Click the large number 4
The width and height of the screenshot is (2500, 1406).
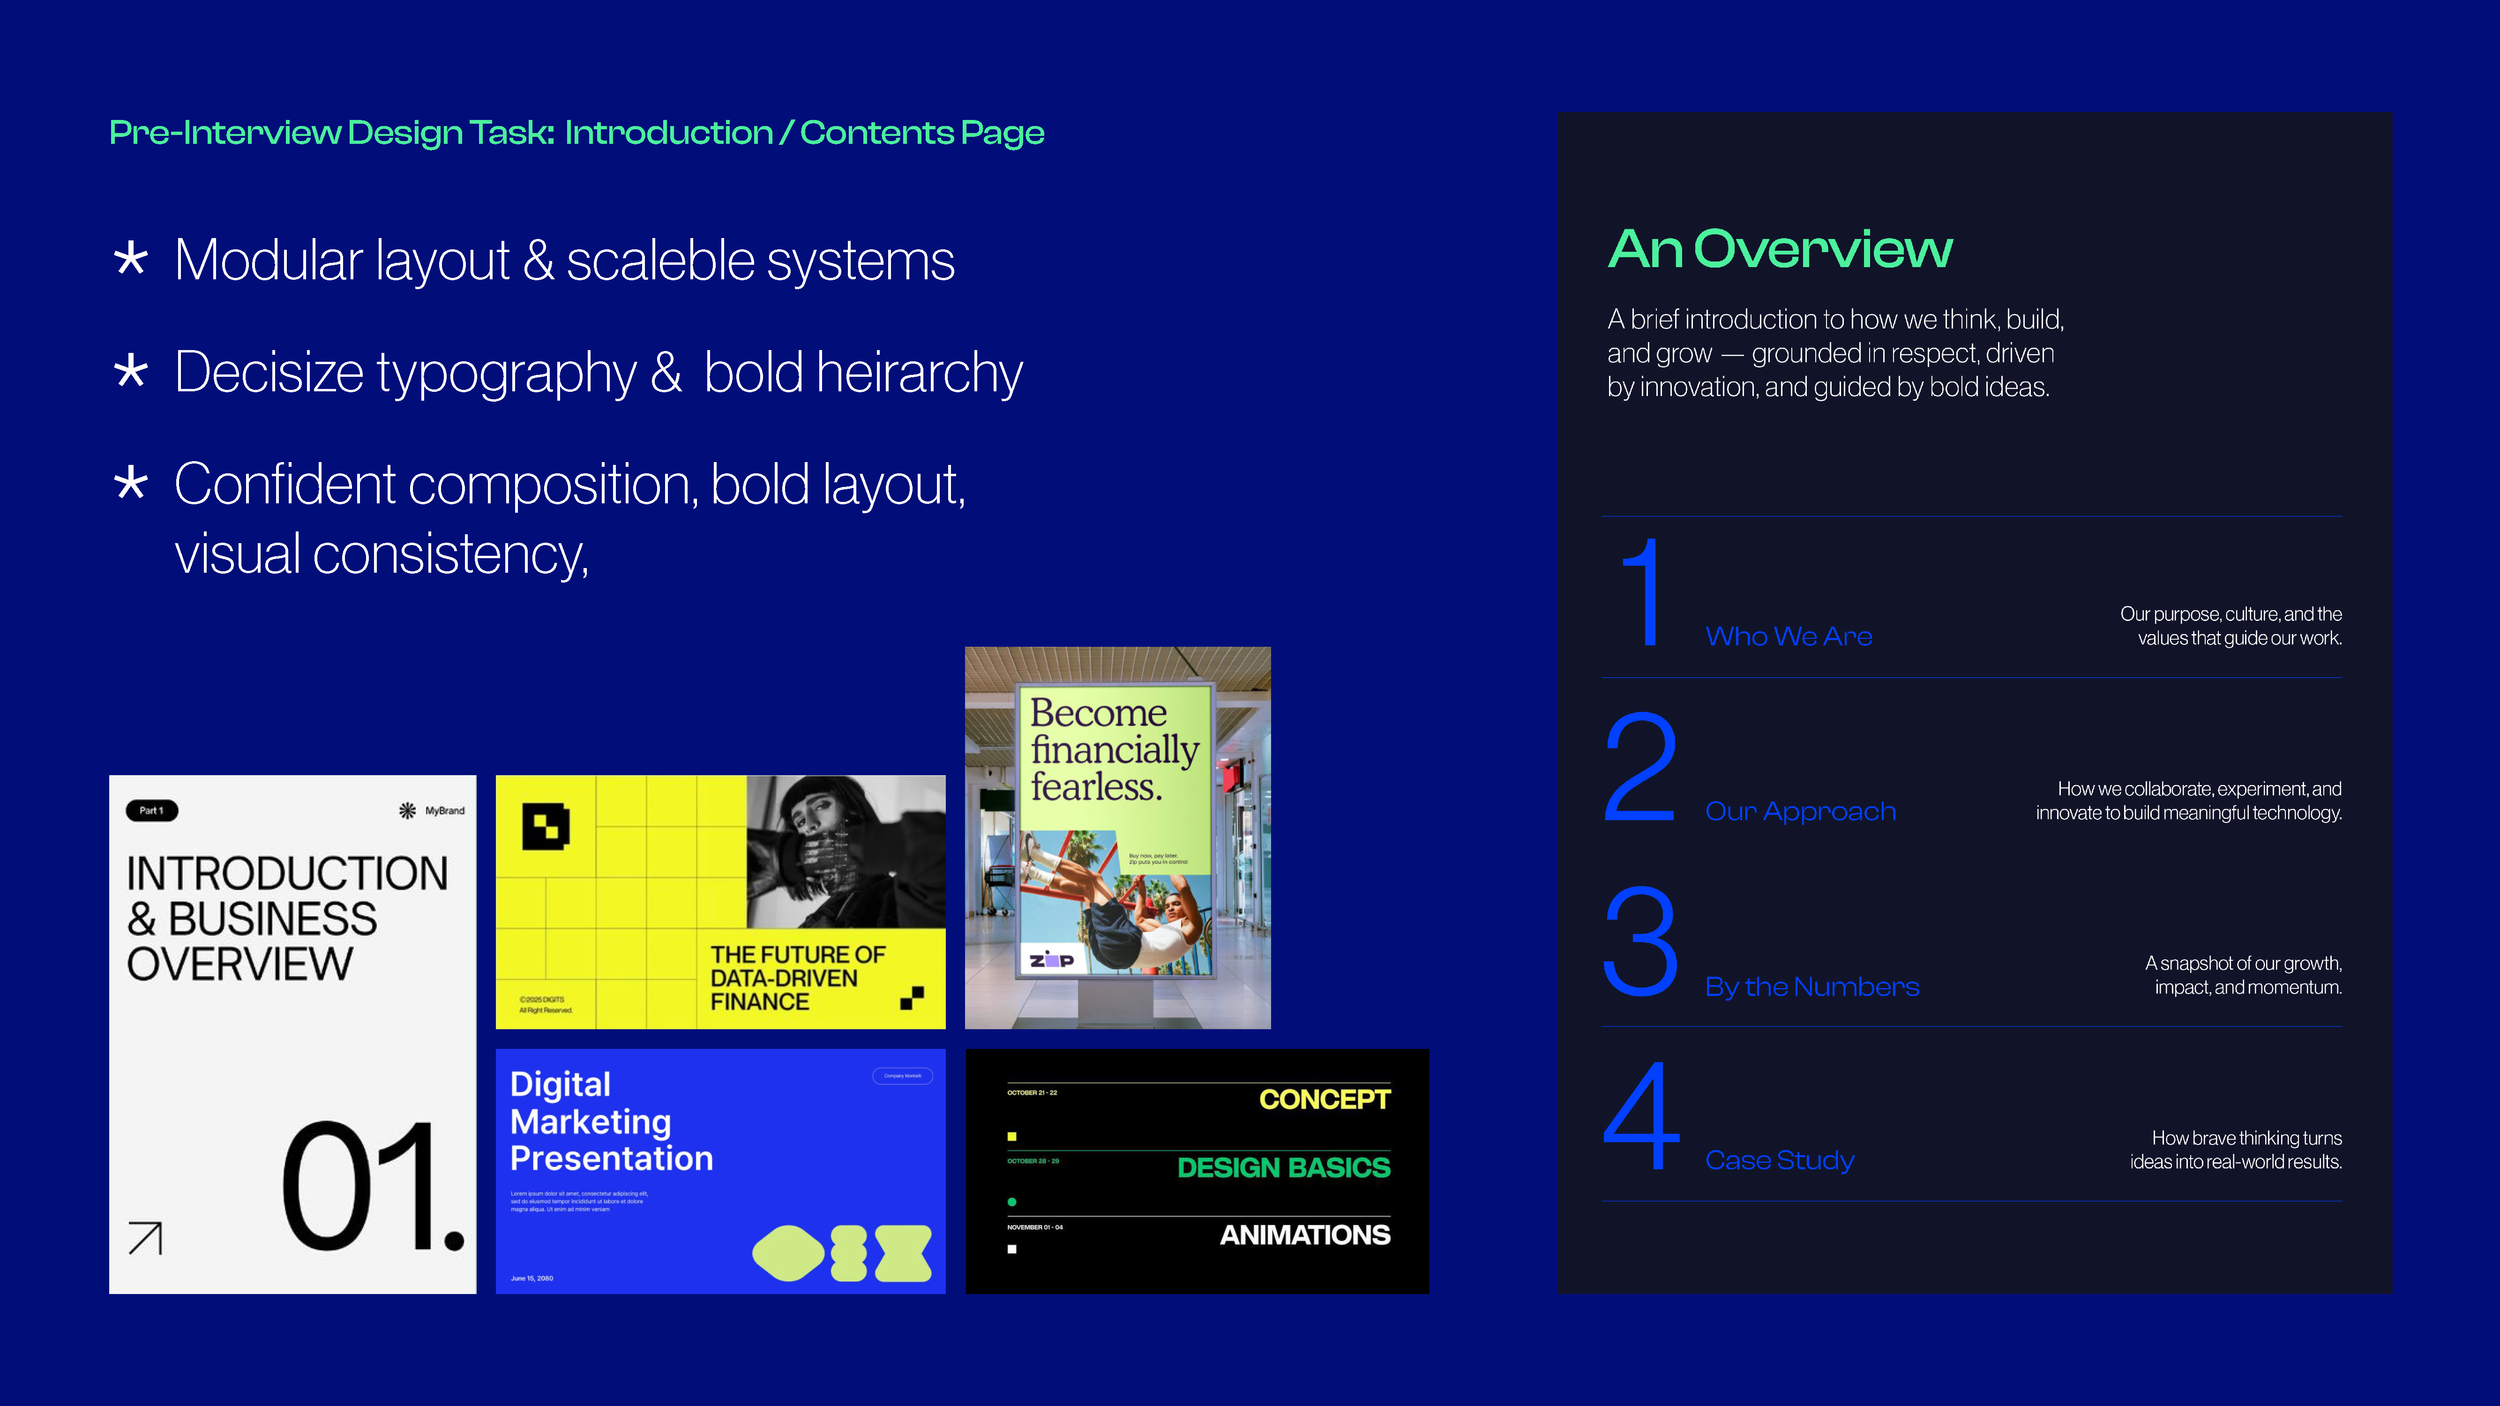1641,1116
